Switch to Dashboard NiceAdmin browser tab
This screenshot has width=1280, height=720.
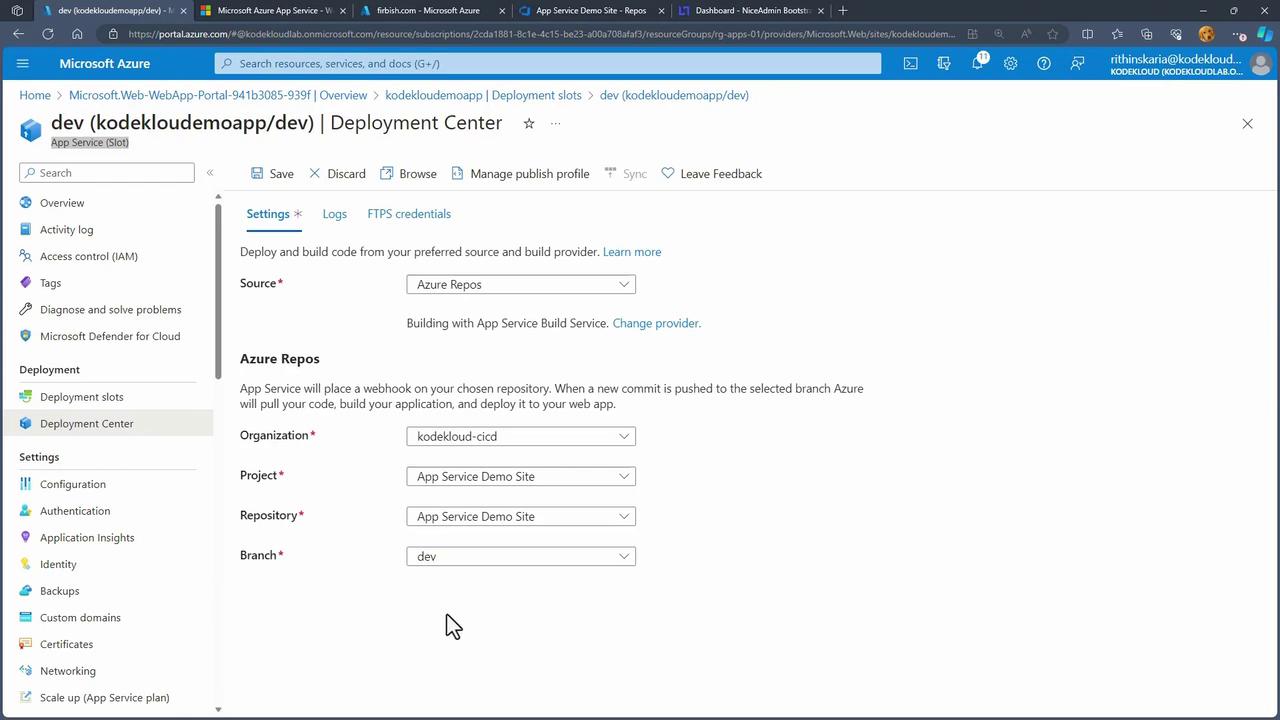pos(750,11)
